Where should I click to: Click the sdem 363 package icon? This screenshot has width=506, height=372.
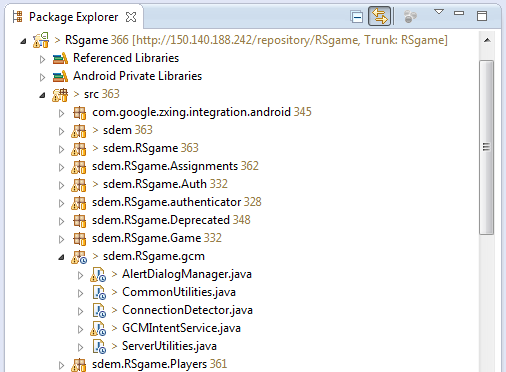(x=79, y=131)
